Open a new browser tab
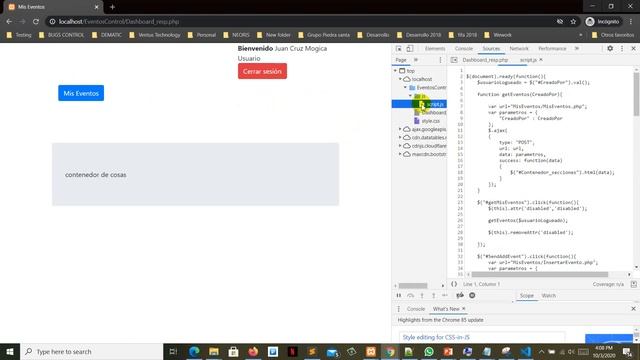 112,7
